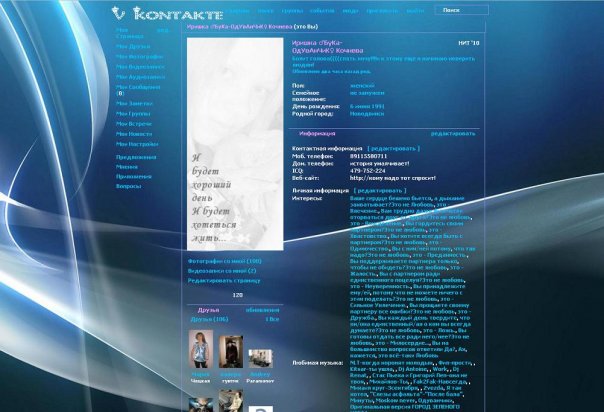Screen dimensions: 604x412
Task: Click Dj Antoine in favorite music
Action: tap(413, 369)
